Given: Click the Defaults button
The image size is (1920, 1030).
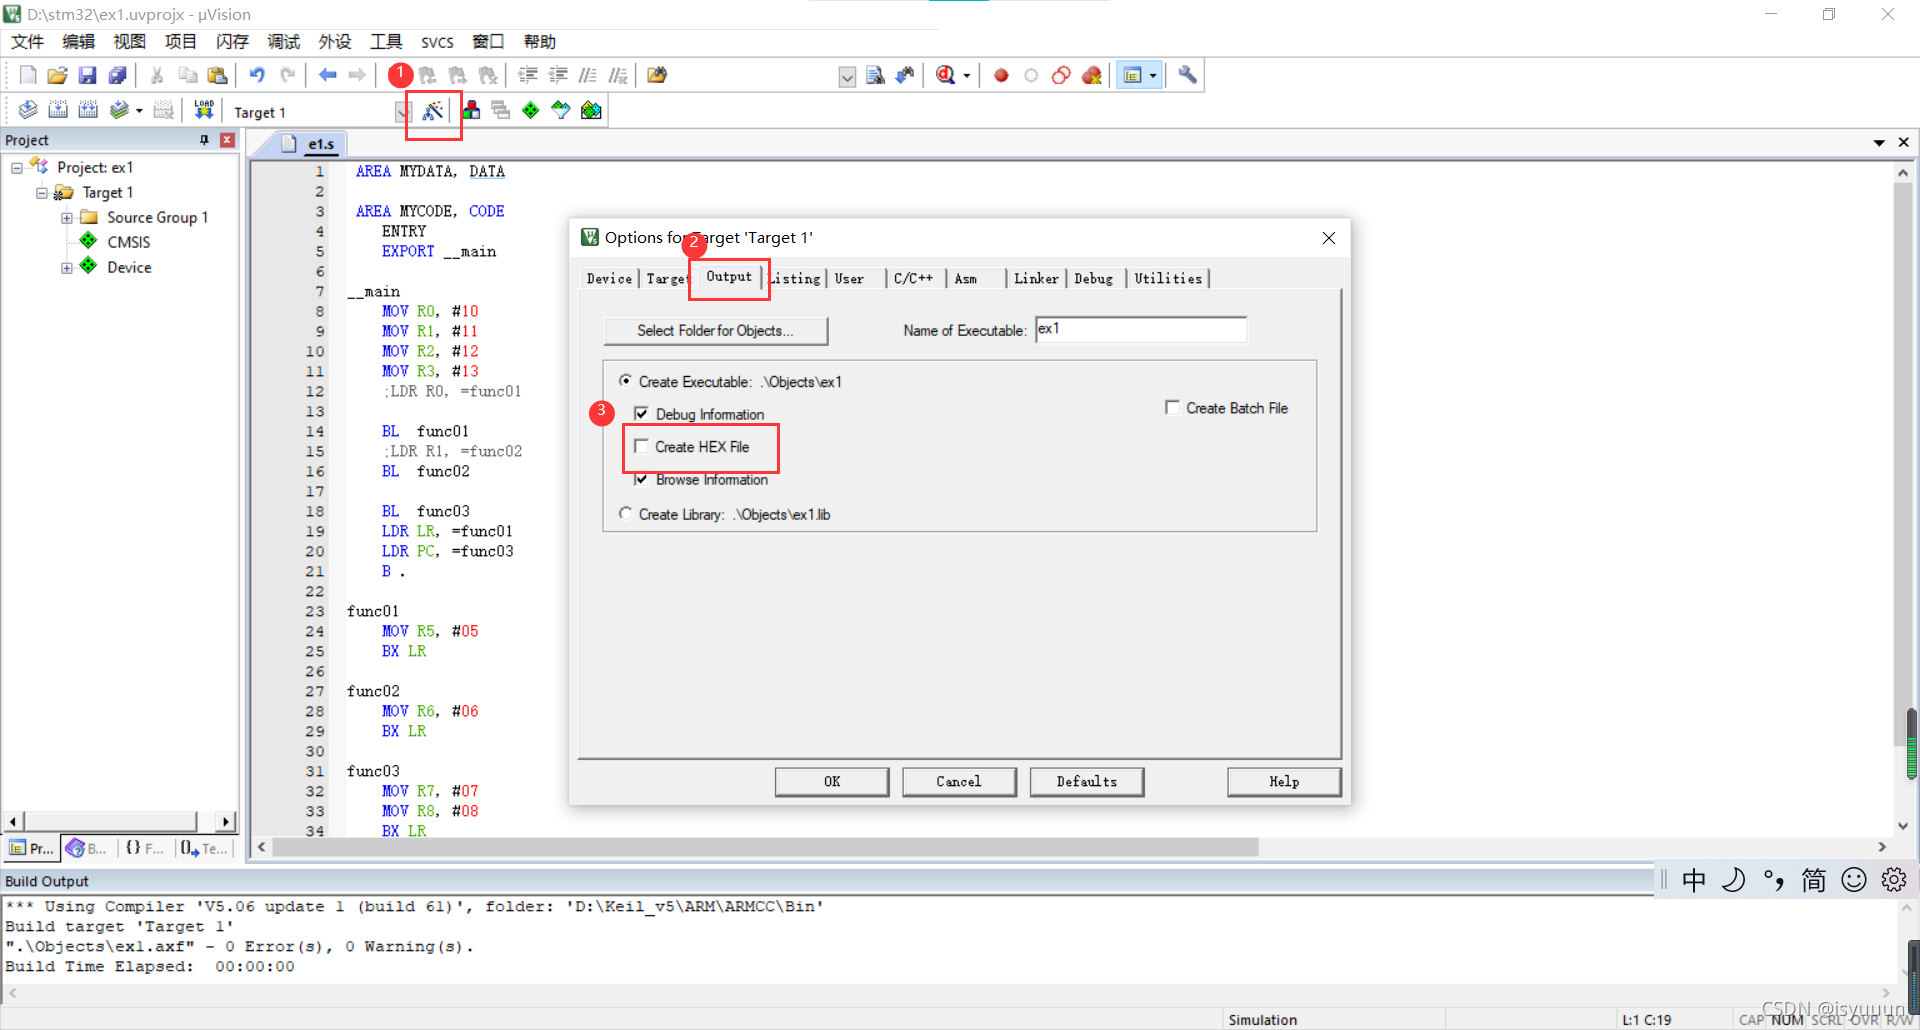Looking at the screenshot, I should 1086,782.
